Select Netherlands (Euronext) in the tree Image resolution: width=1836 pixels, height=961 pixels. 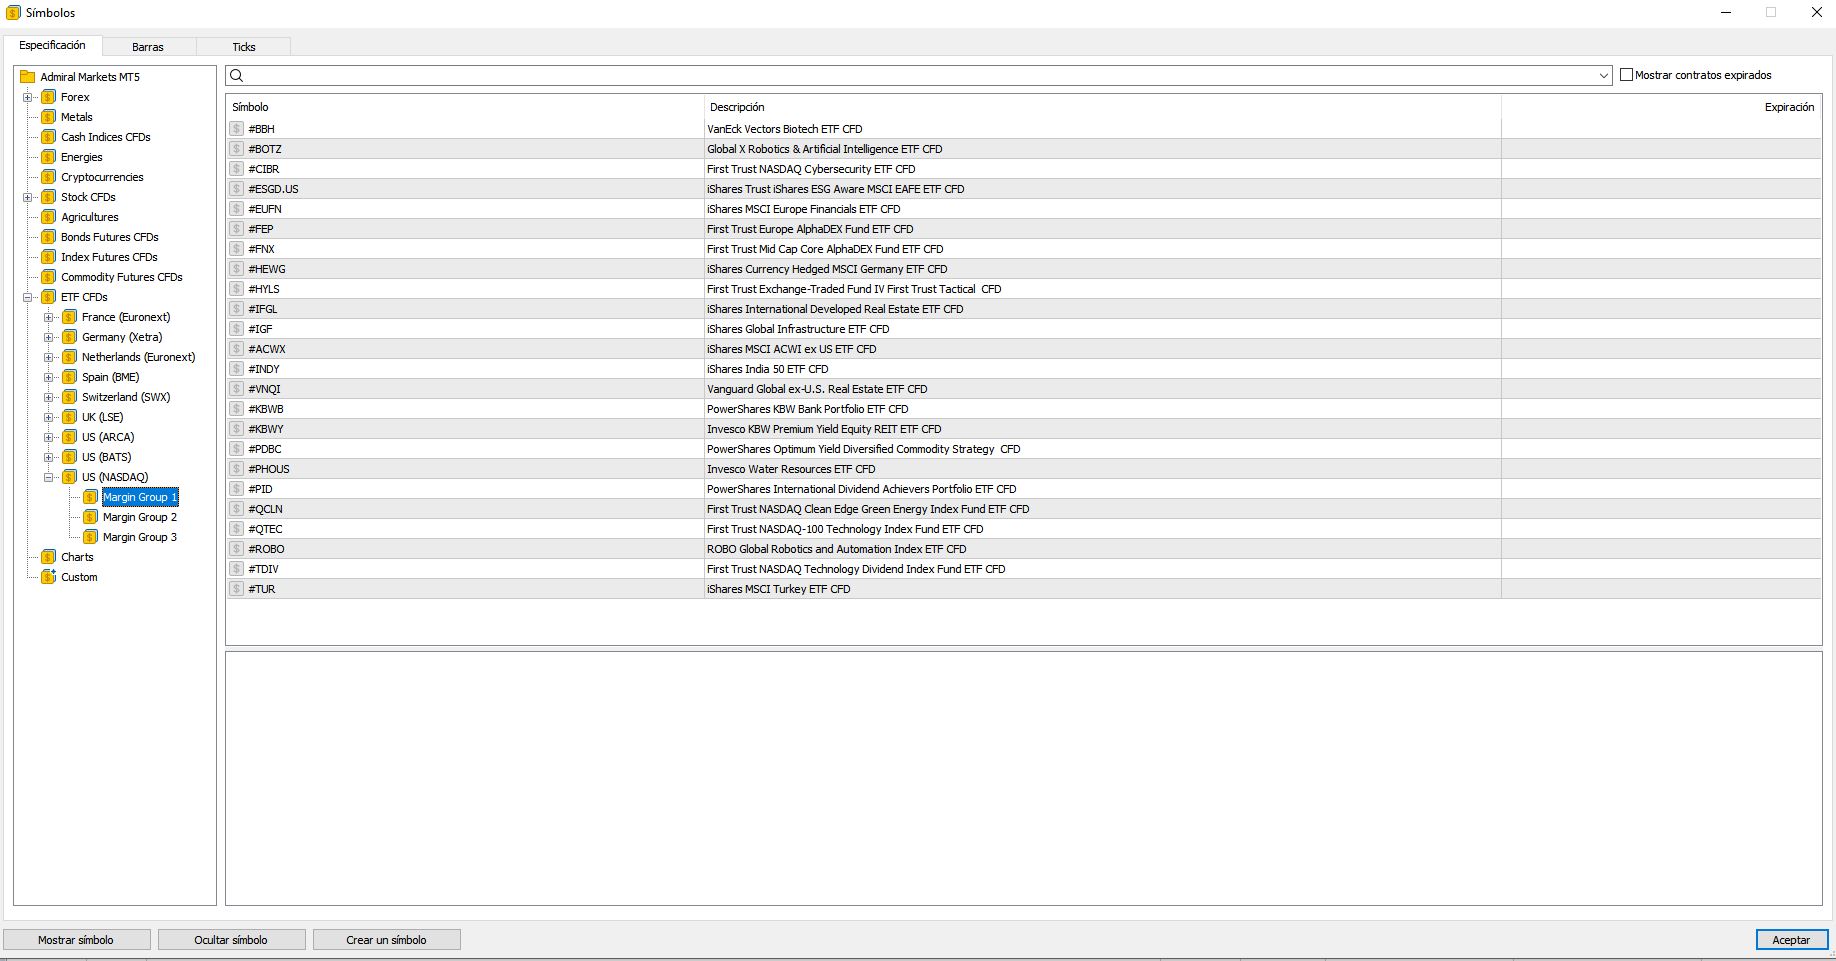(x=139, y=357)
